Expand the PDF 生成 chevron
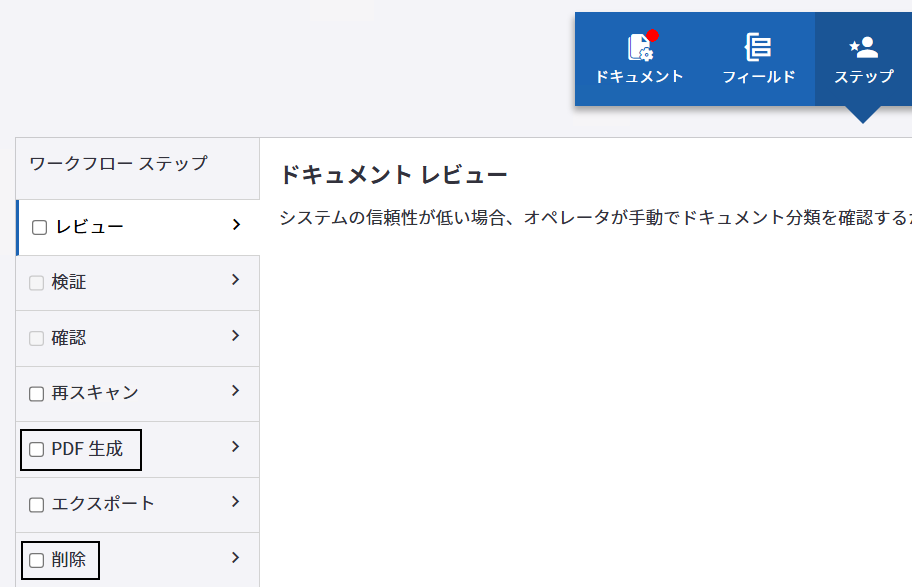This screenshot has height=587, width=912. coord(236,447)
